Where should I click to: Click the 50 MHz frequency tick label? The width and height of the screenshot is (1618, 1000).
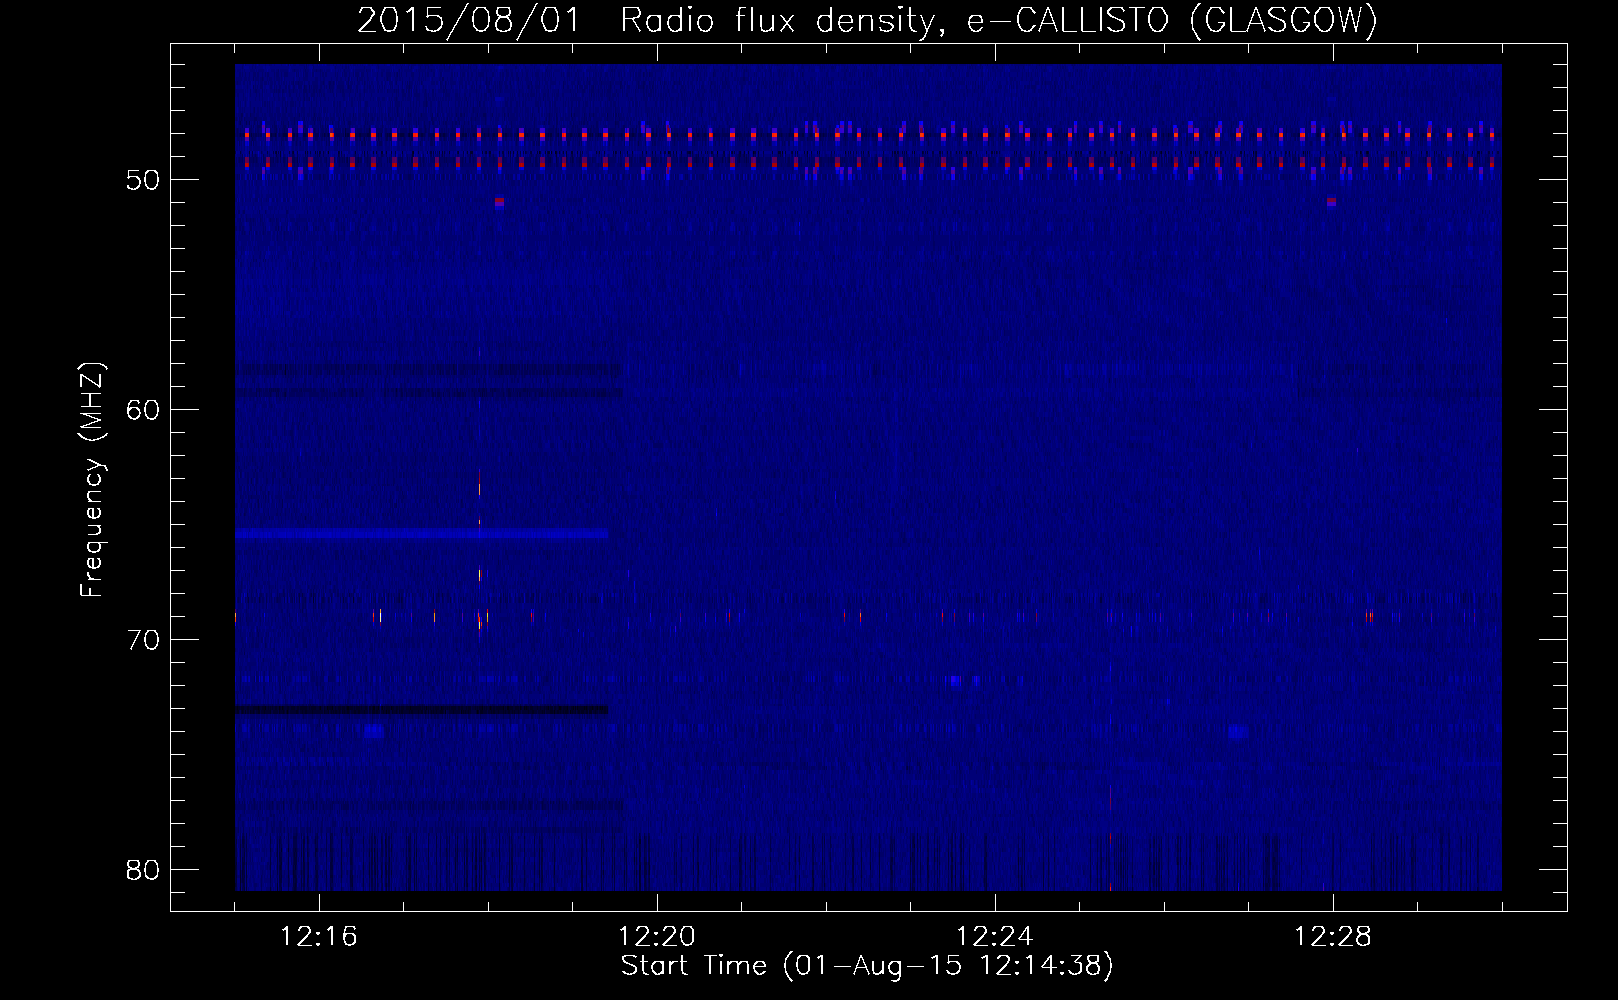click(x=145, y=180)
